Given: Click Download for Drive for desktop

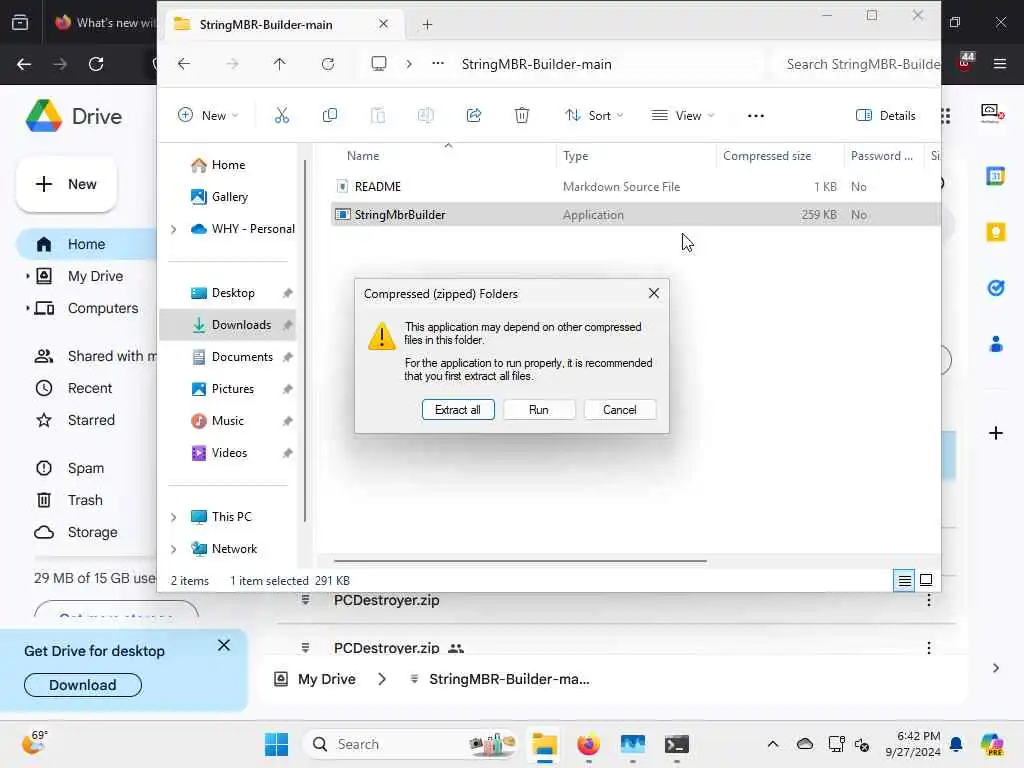Looking at the screenshot, I should pos(83,685).
